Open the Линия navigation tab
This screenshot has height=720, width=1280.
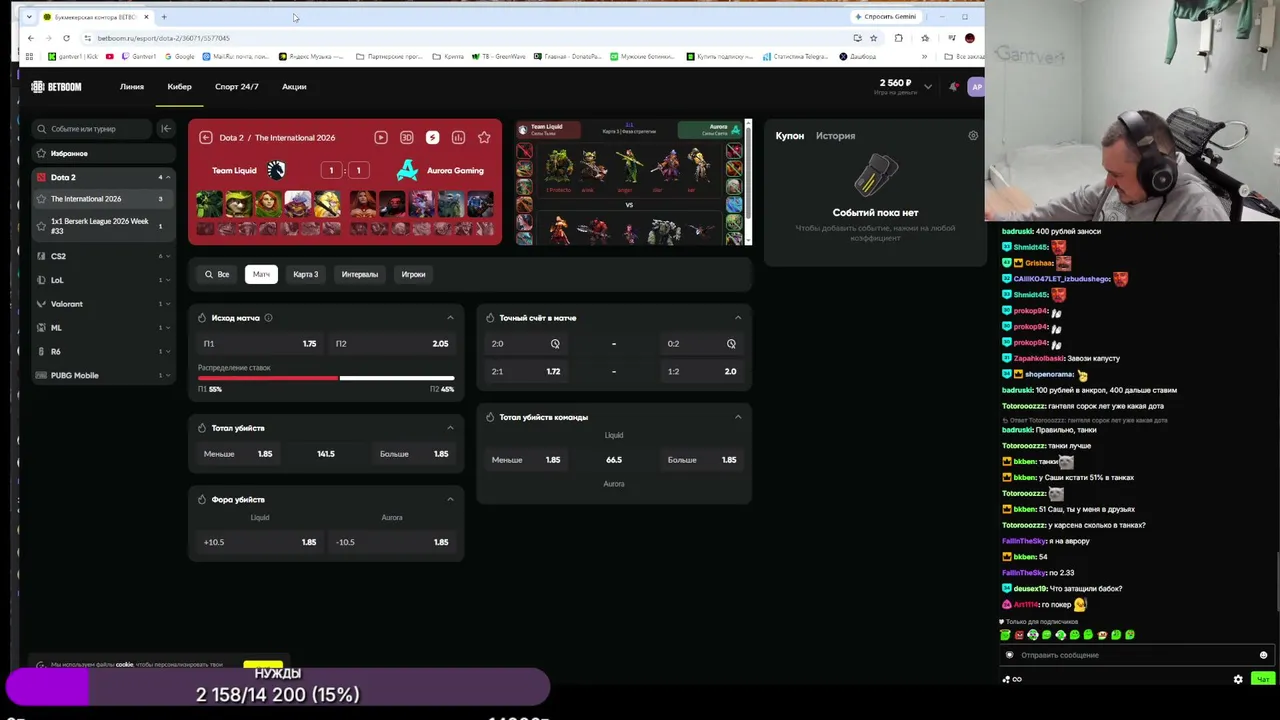click(x=132, y=87)
